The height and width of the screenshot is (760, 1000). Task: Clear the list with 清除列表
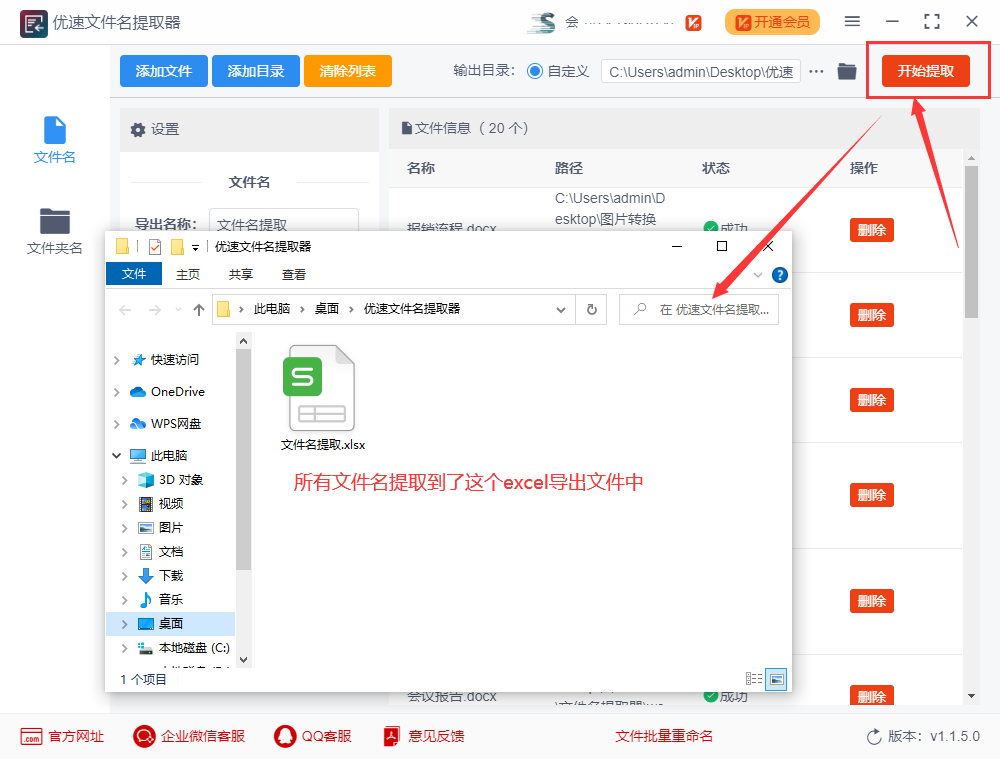tap(347, 71)
